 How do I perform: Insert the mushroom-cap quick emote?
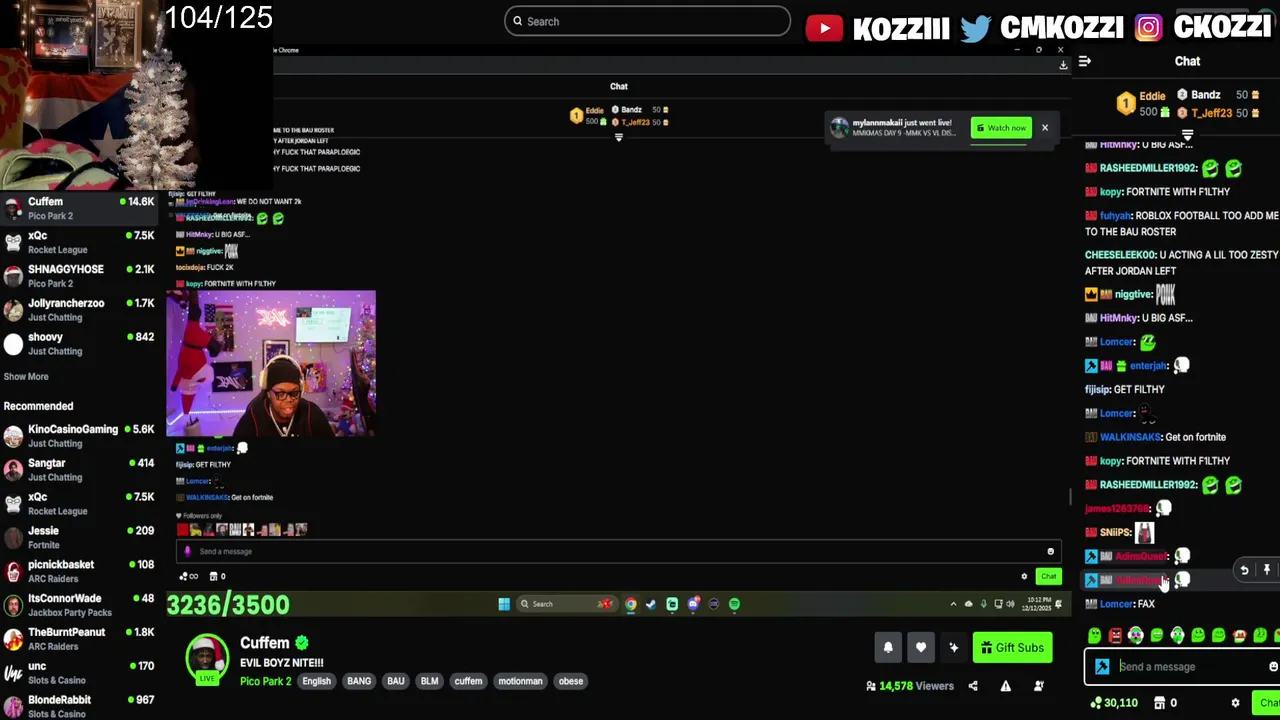point(1239,635)
